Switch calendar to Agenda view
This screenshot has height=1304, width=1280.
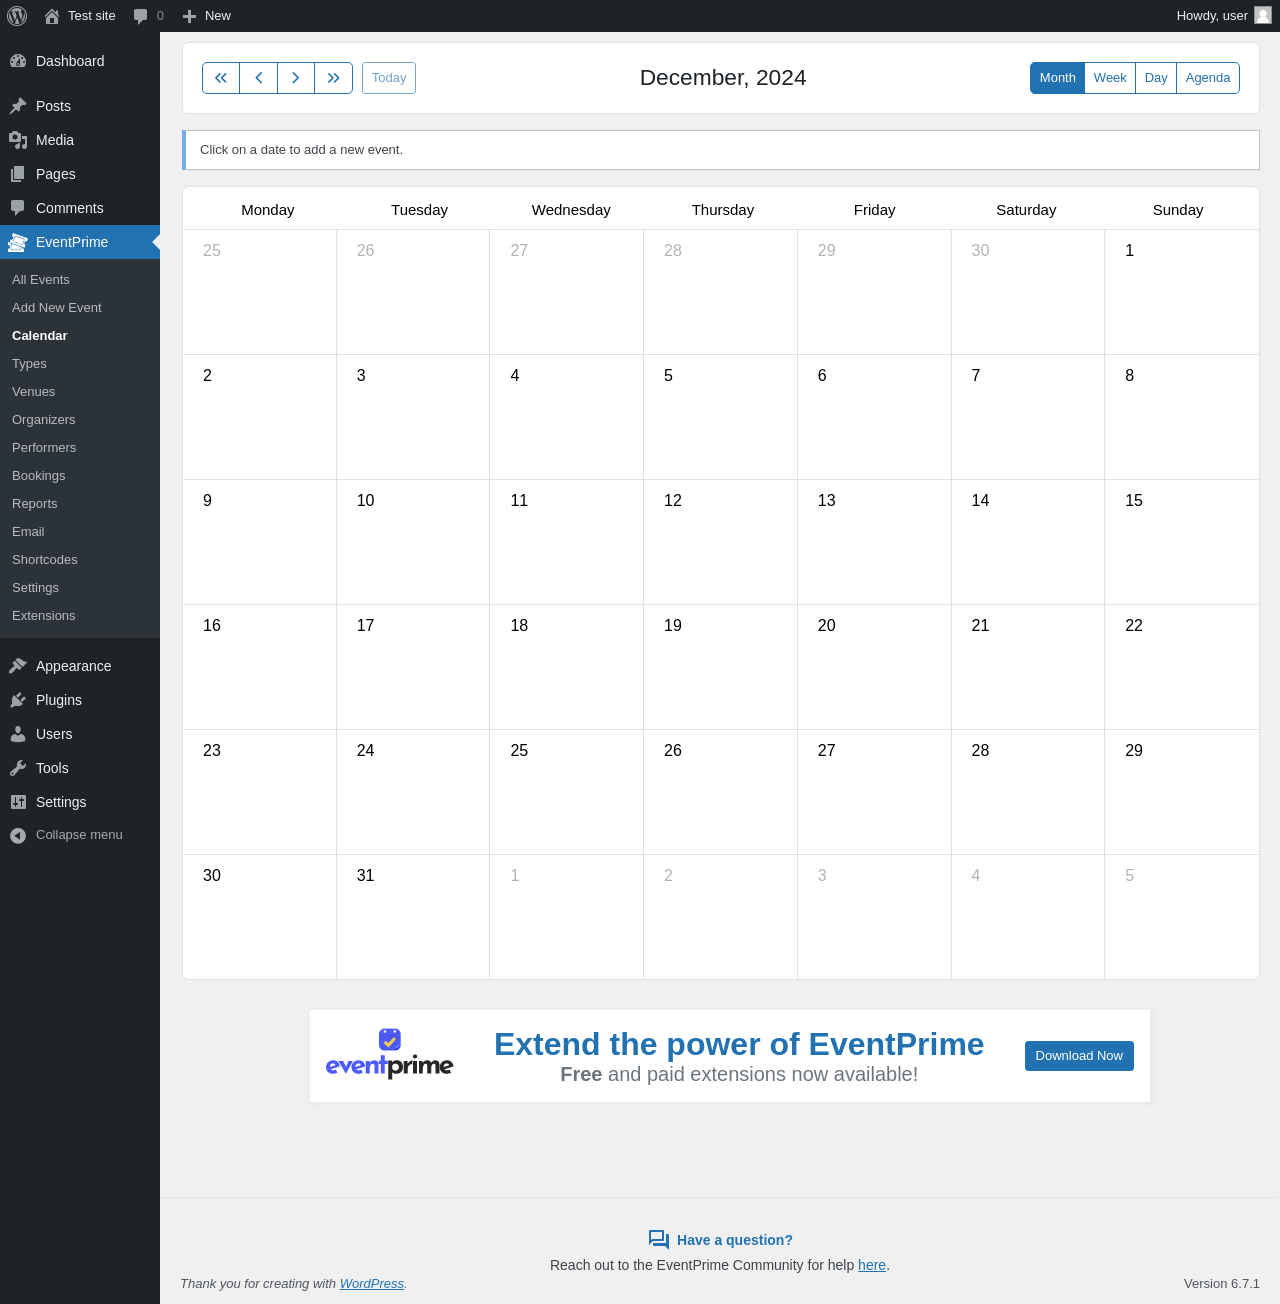click(1208, 78)
